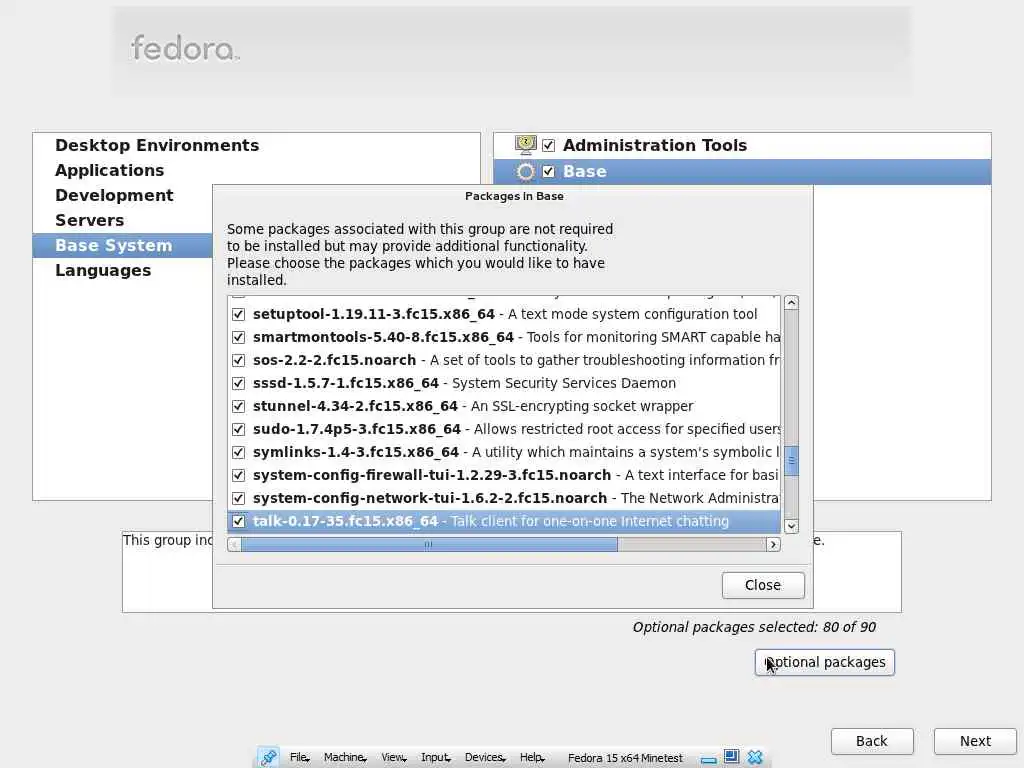Screen dimensions: 1024x768
Task: Click the VirtualBox toolbar restore window icon
Action: click(x=731, y=756)
